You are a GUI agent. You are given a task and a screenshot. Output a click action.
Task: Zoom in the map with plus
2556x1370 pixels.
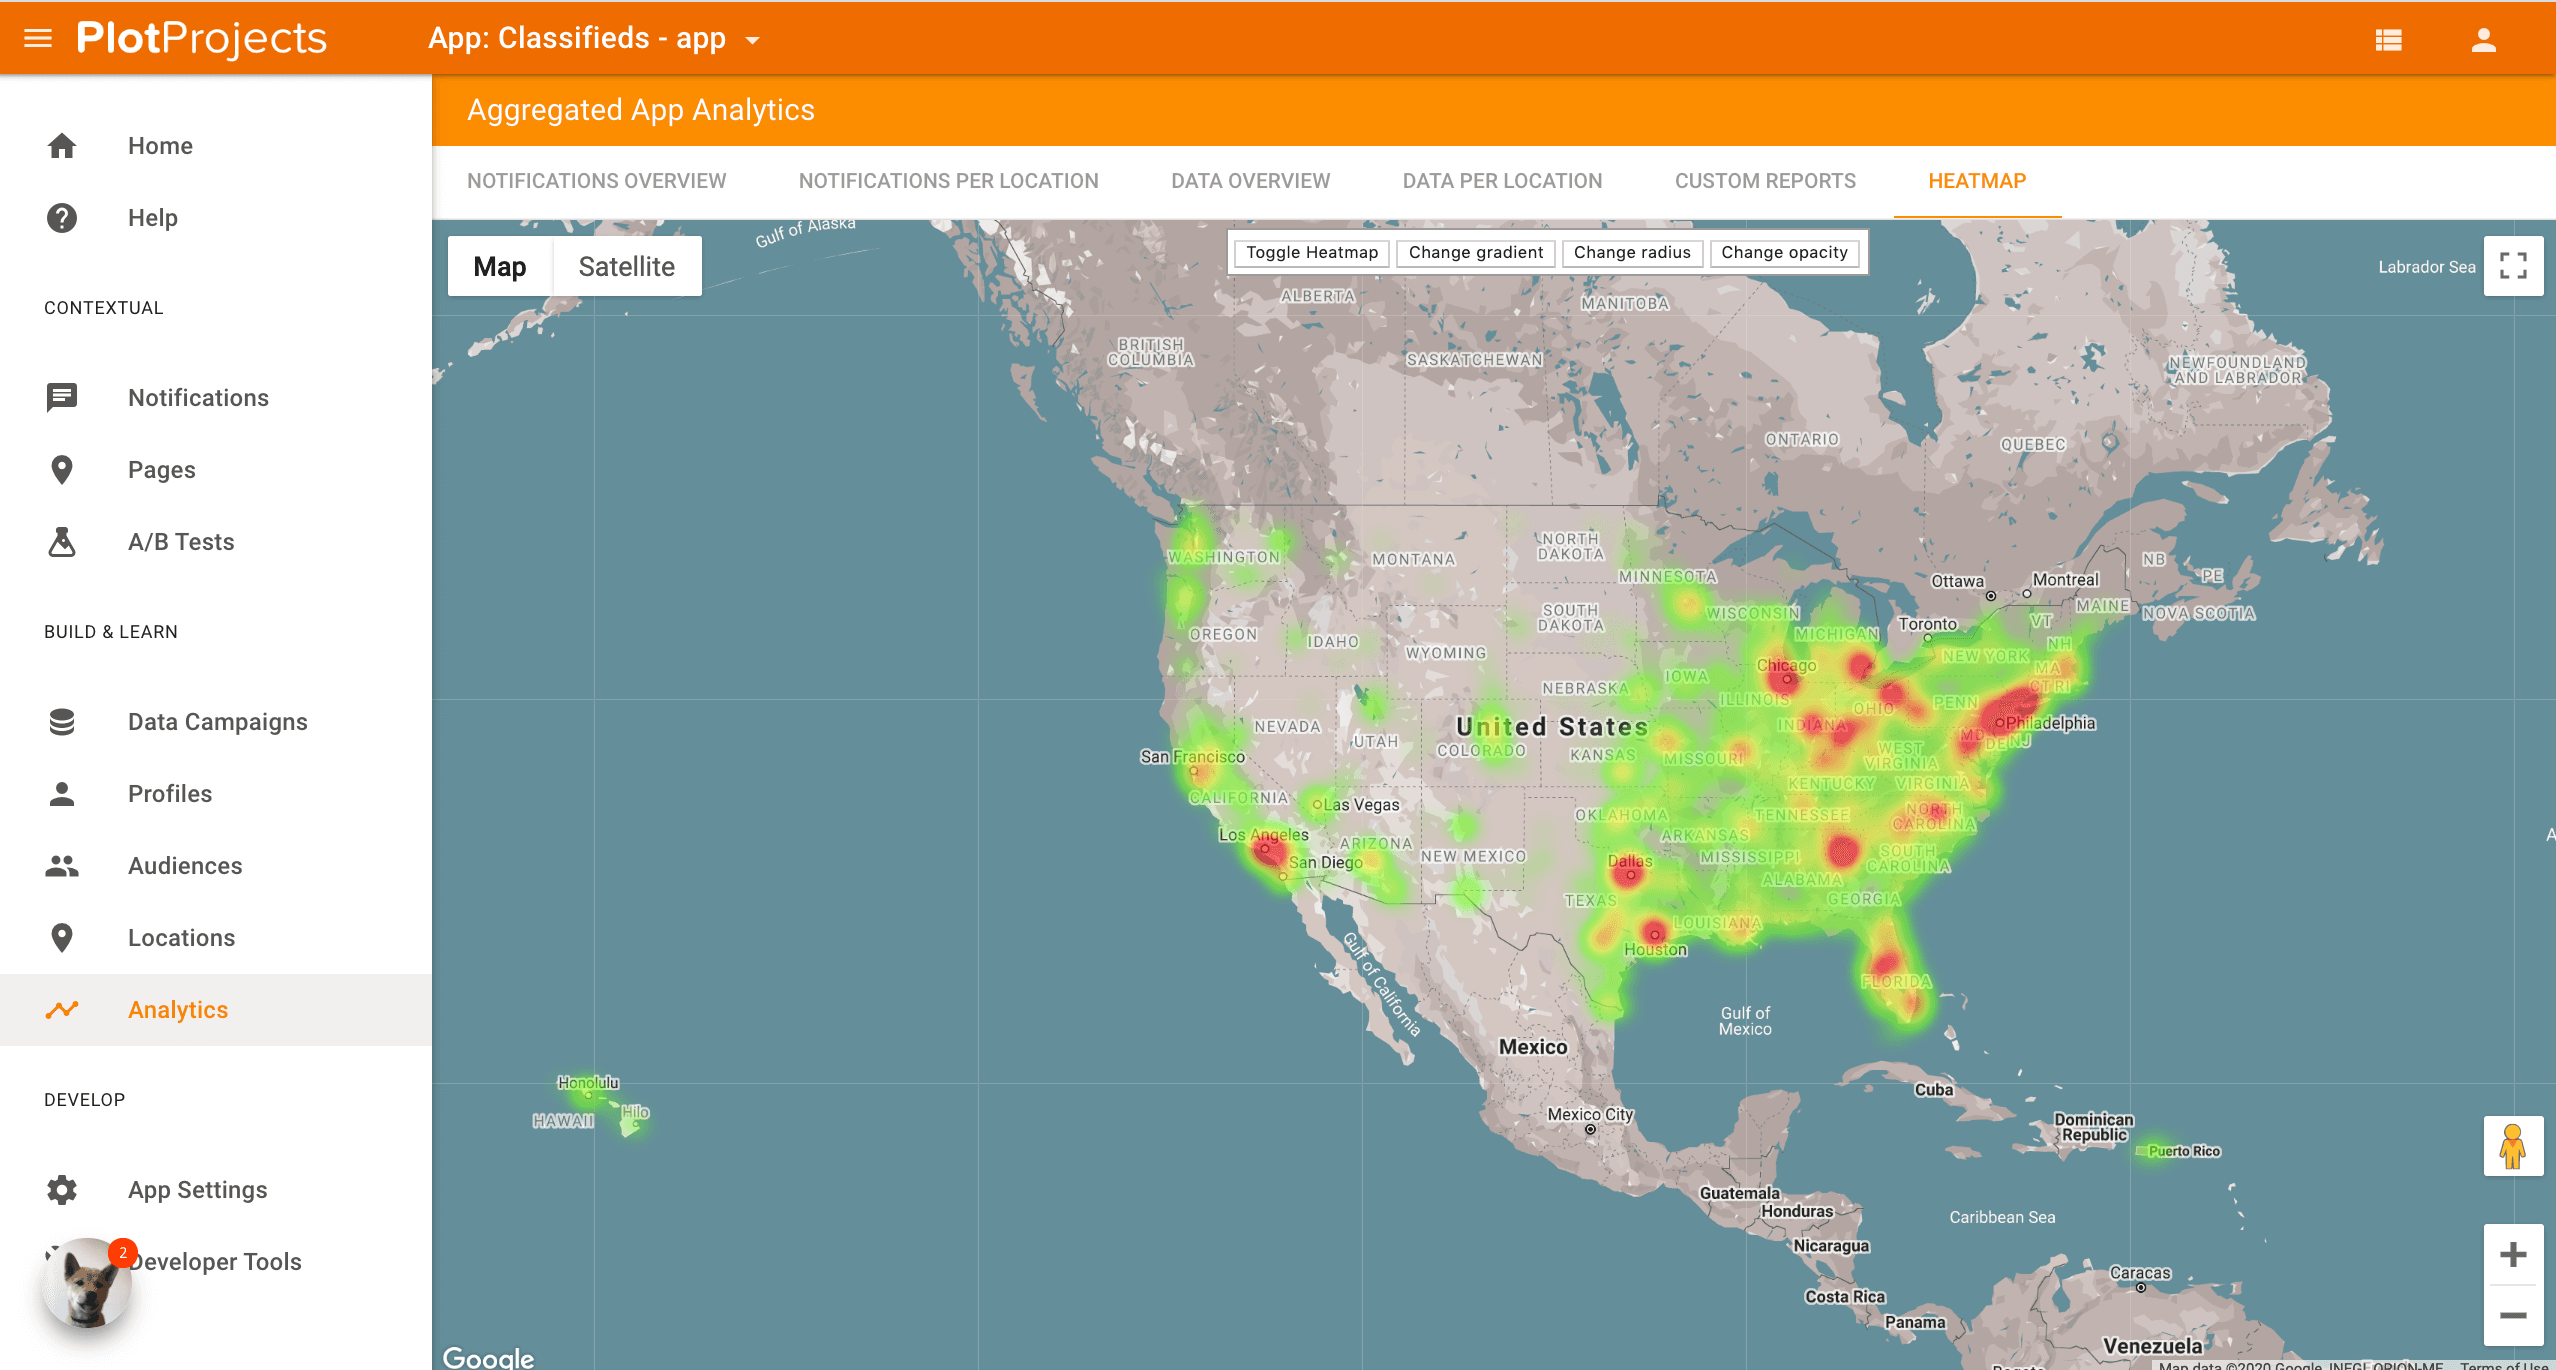tap(2513, 1255)
